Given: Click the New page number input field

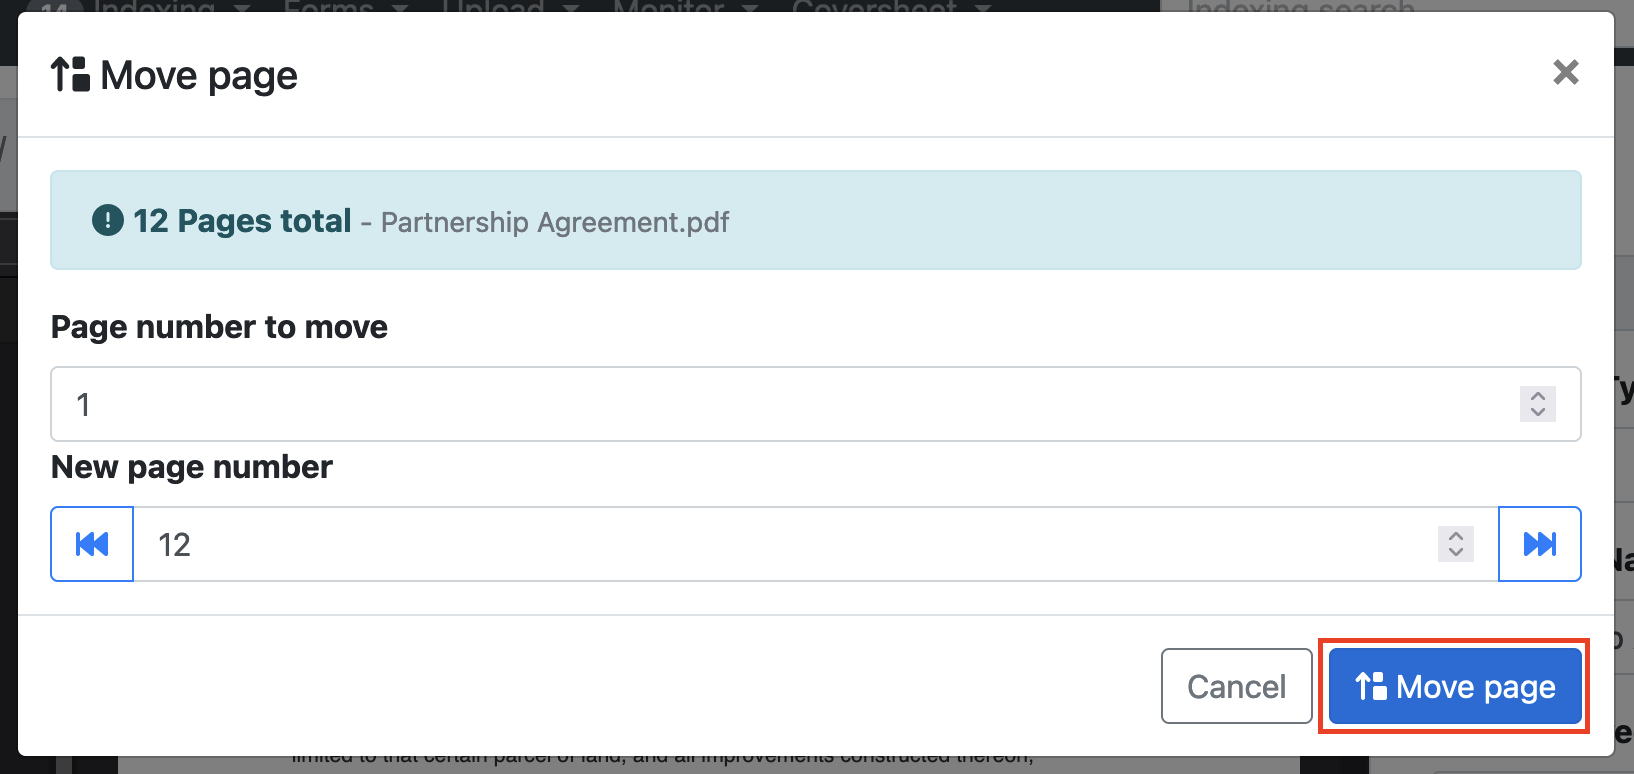Looking at the screenshot, I should (780, 544).
